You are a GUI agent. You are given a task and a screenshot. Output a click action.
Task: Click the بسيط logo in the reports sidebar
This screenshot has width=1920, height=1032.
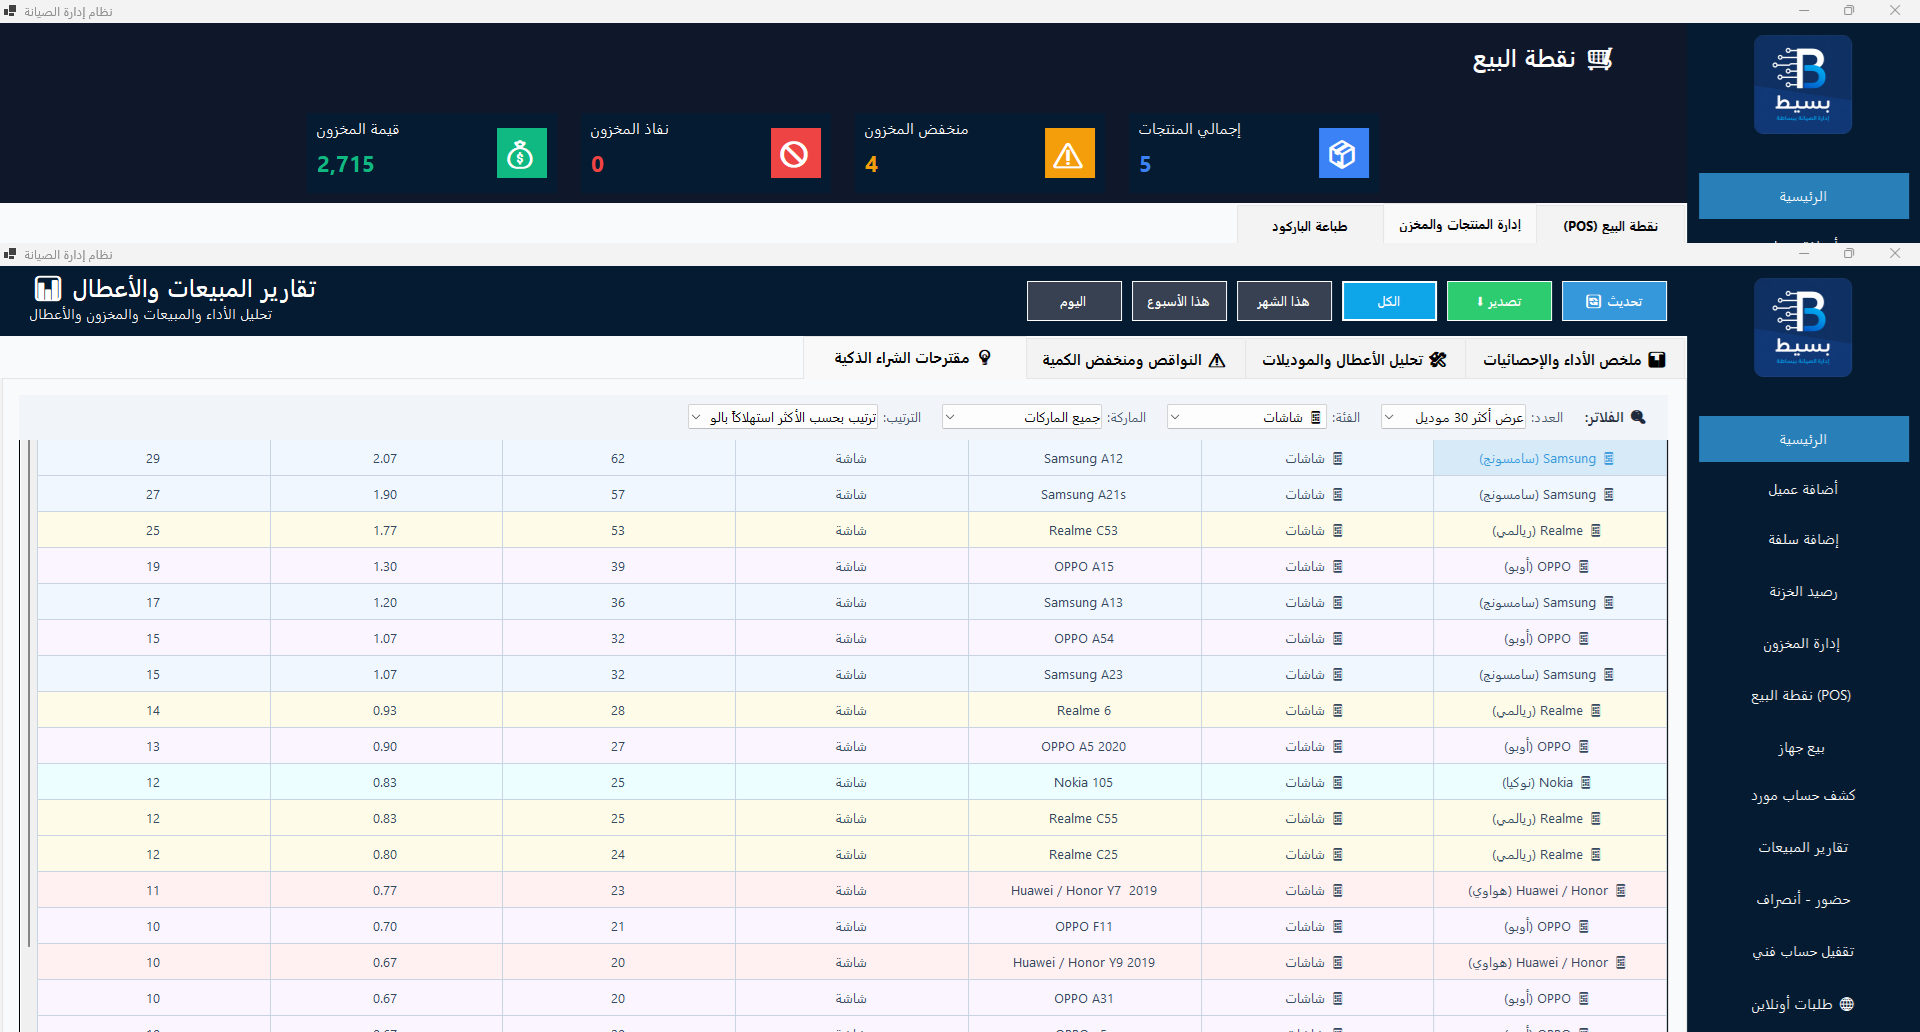pyautogui.click(x=1802, y=328)
